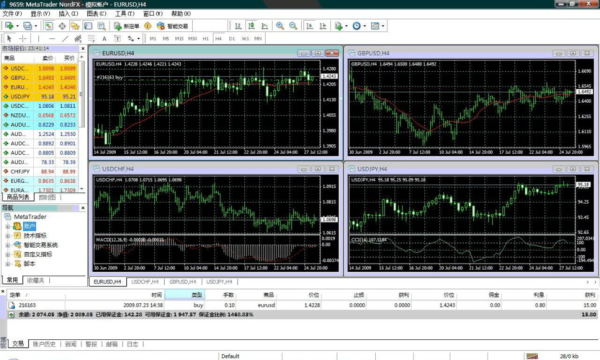Toggle Chart Shift
Image resolution: width=600 pixels, height=360 pixels.
click(323, 26)
